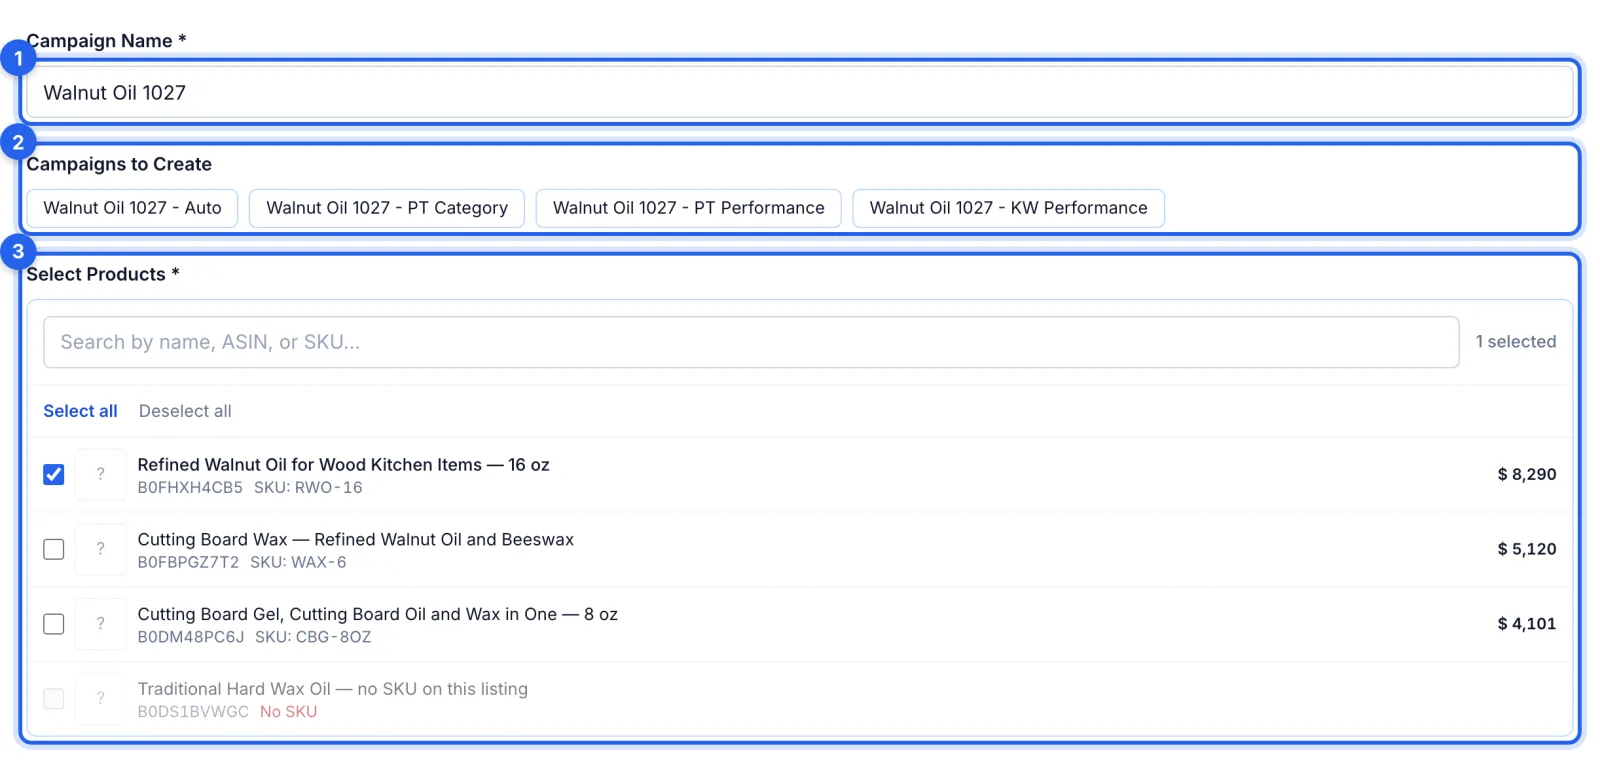Select the 'Walnut Oil 1027 - Auto' chip
The width and height of the screenshot is (1600, 763).
tap(132, 208)
